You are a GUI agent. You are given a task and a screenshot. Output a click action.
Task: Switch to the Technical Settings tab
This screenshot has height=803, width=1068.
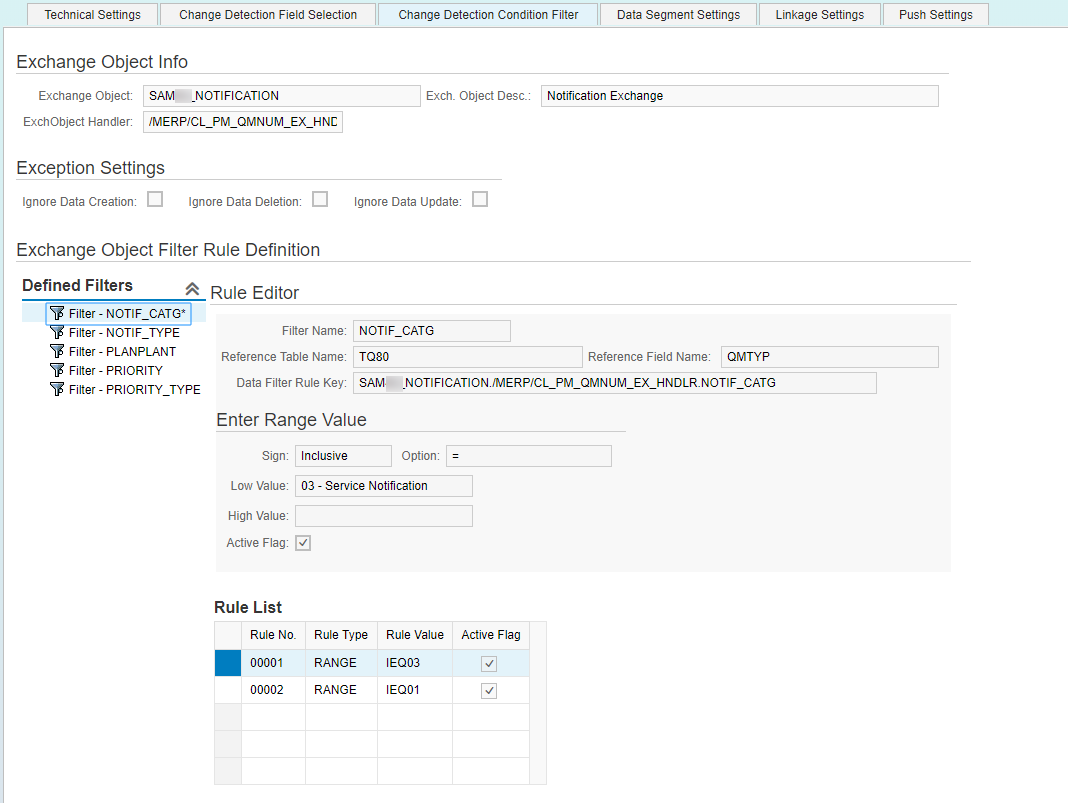93,14
